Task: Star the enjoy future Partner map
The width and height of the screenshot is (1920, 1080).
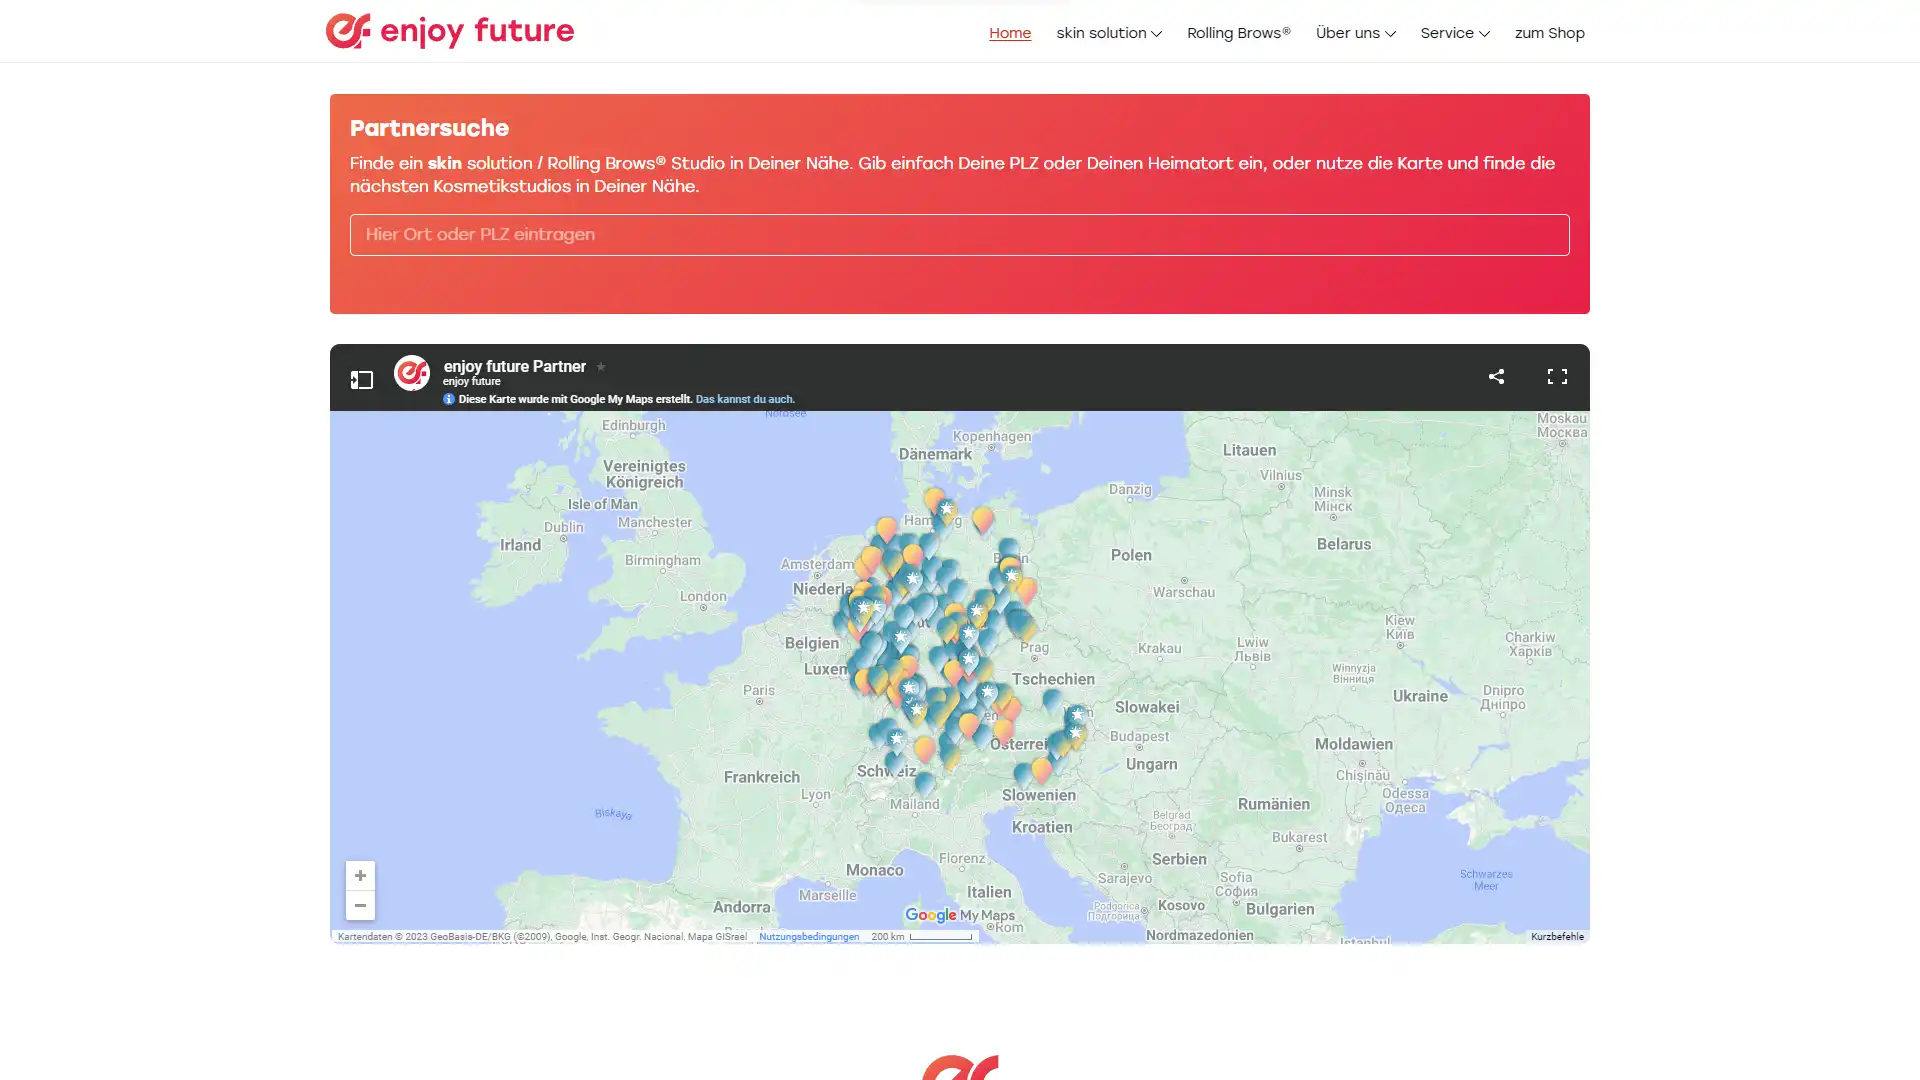Action: click(601, 367)
